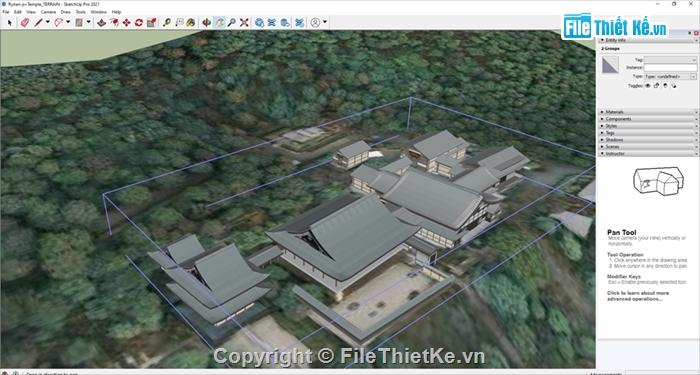Click the Instructor house illustration

[658, 181]
